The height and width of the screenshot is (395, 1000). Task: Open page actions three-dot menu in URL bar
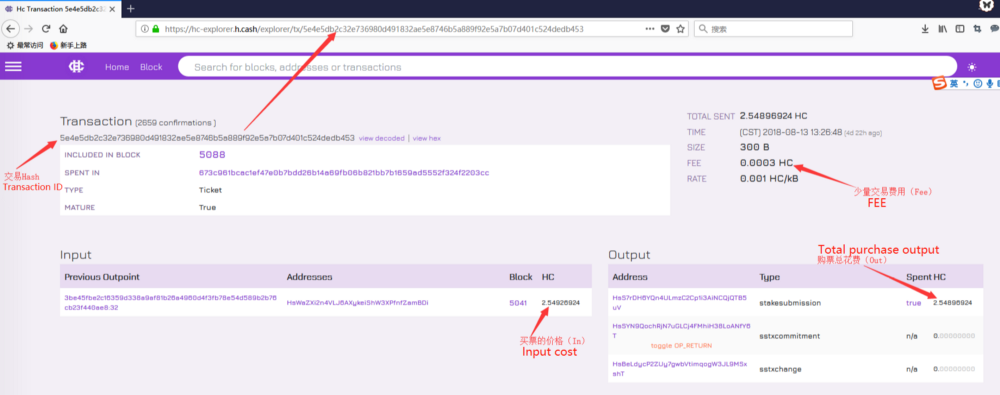650,29
